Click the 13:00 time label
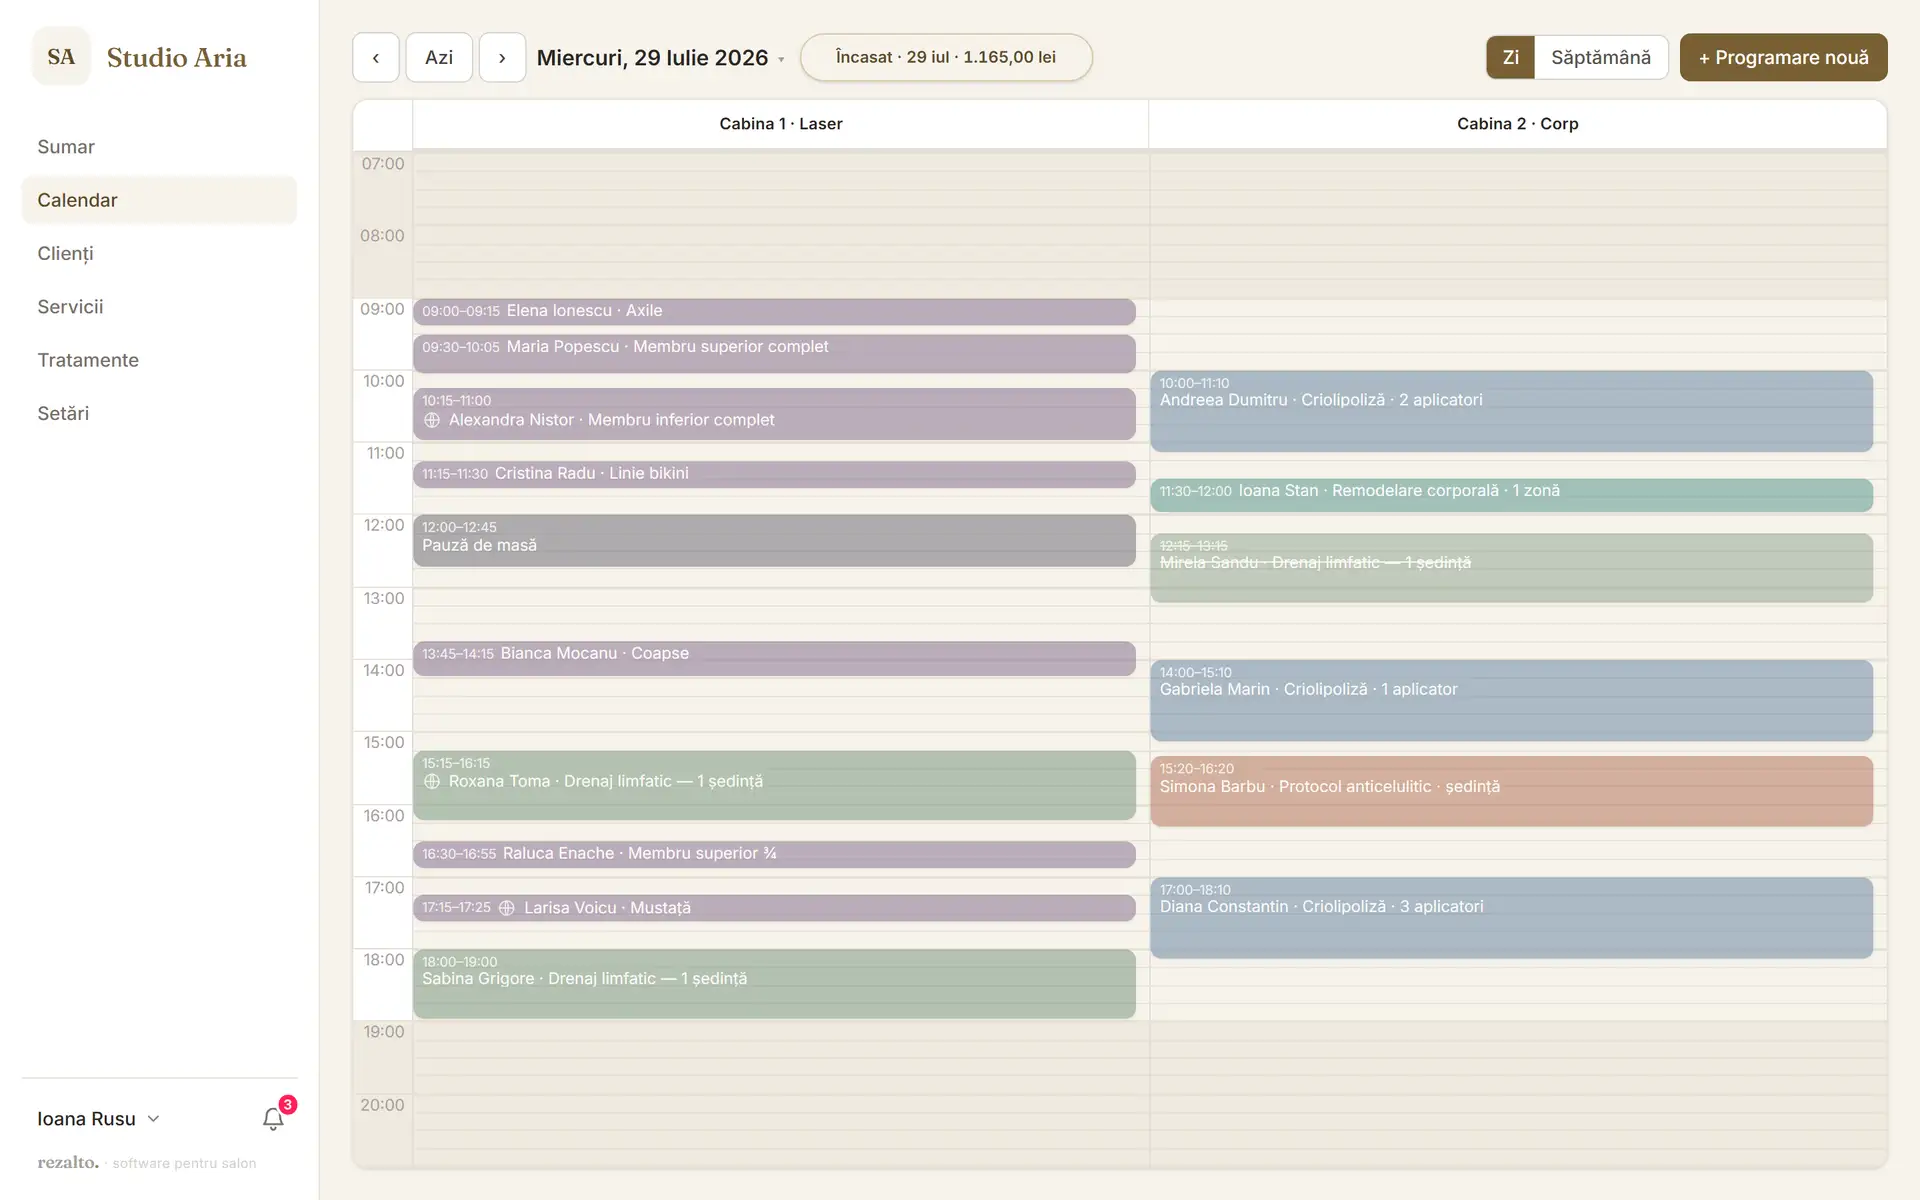The image size is (1920, 1200). tap(383, 598)
